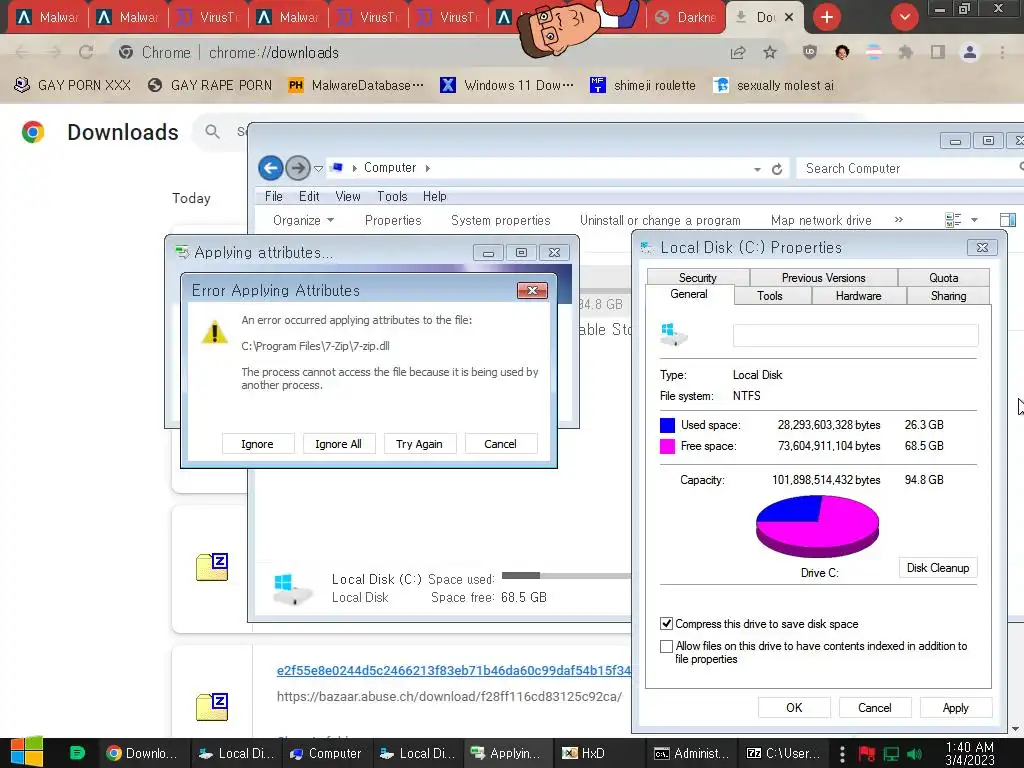
Task: Open the e2f55e8e0244… download file link
Action: [454, 670]
